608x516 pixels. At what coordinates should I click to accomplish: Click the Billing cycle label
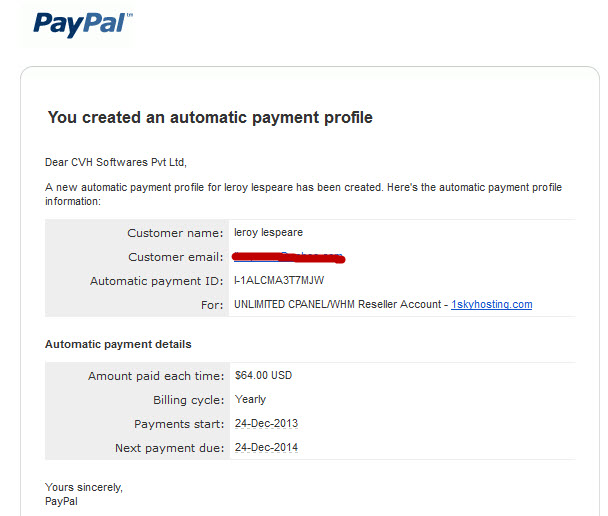coord(188,400)
